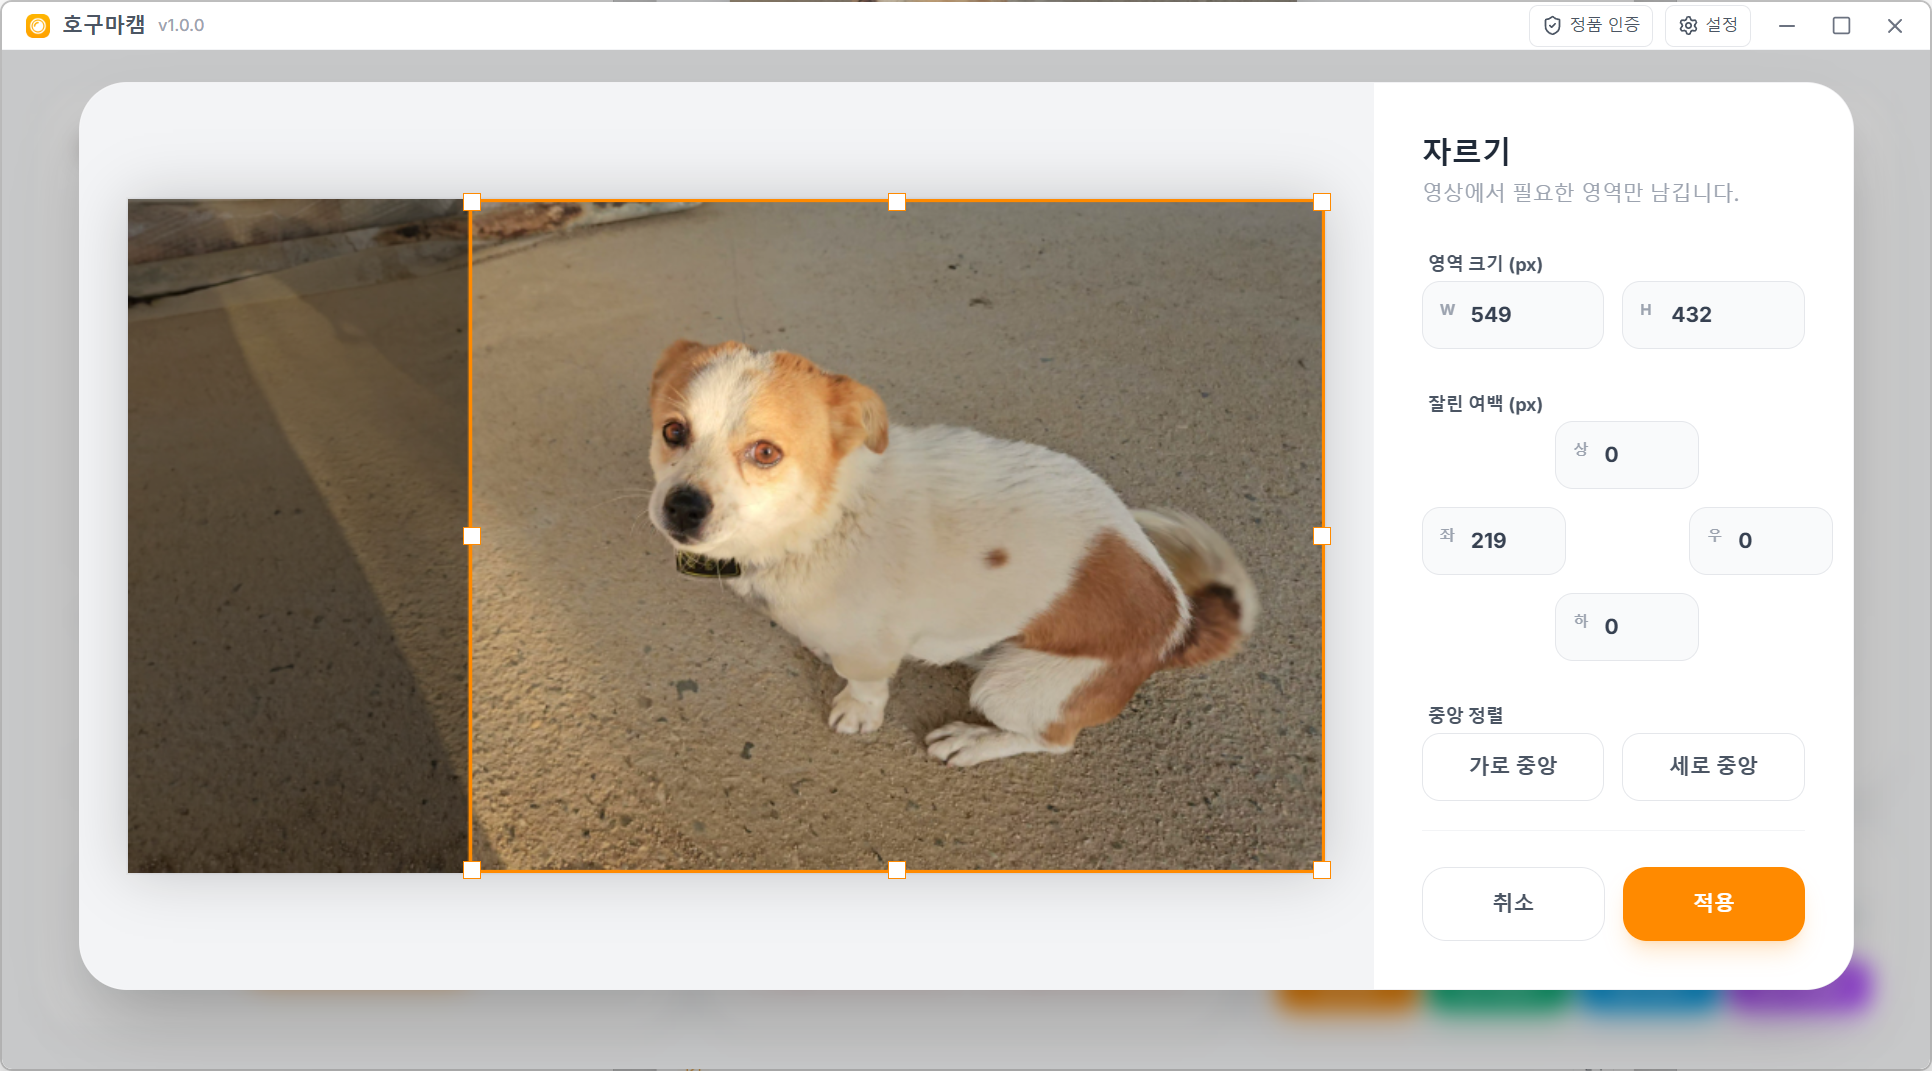
Task: Click the top-left crop handle
Action: 472,202
